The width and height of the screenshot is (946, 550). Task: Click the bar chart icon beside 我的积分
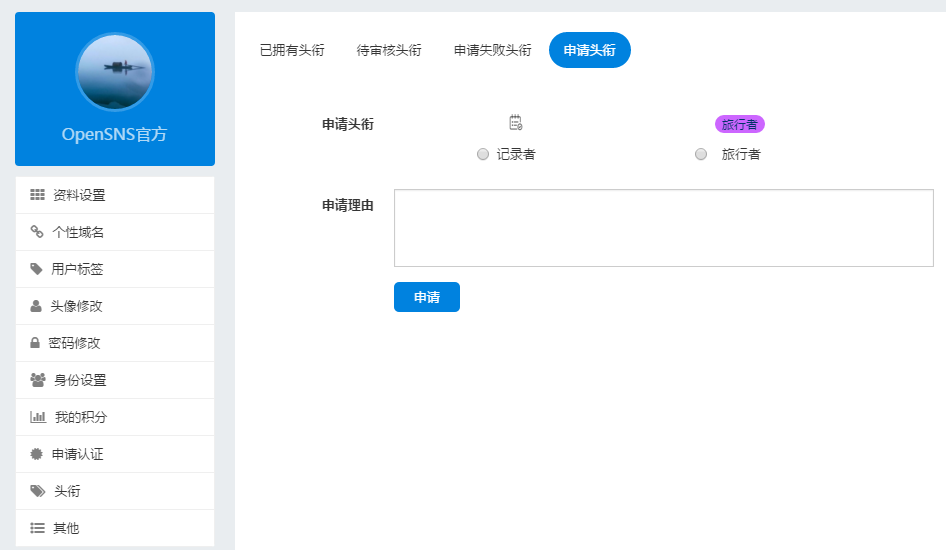[x=38, y=417]
